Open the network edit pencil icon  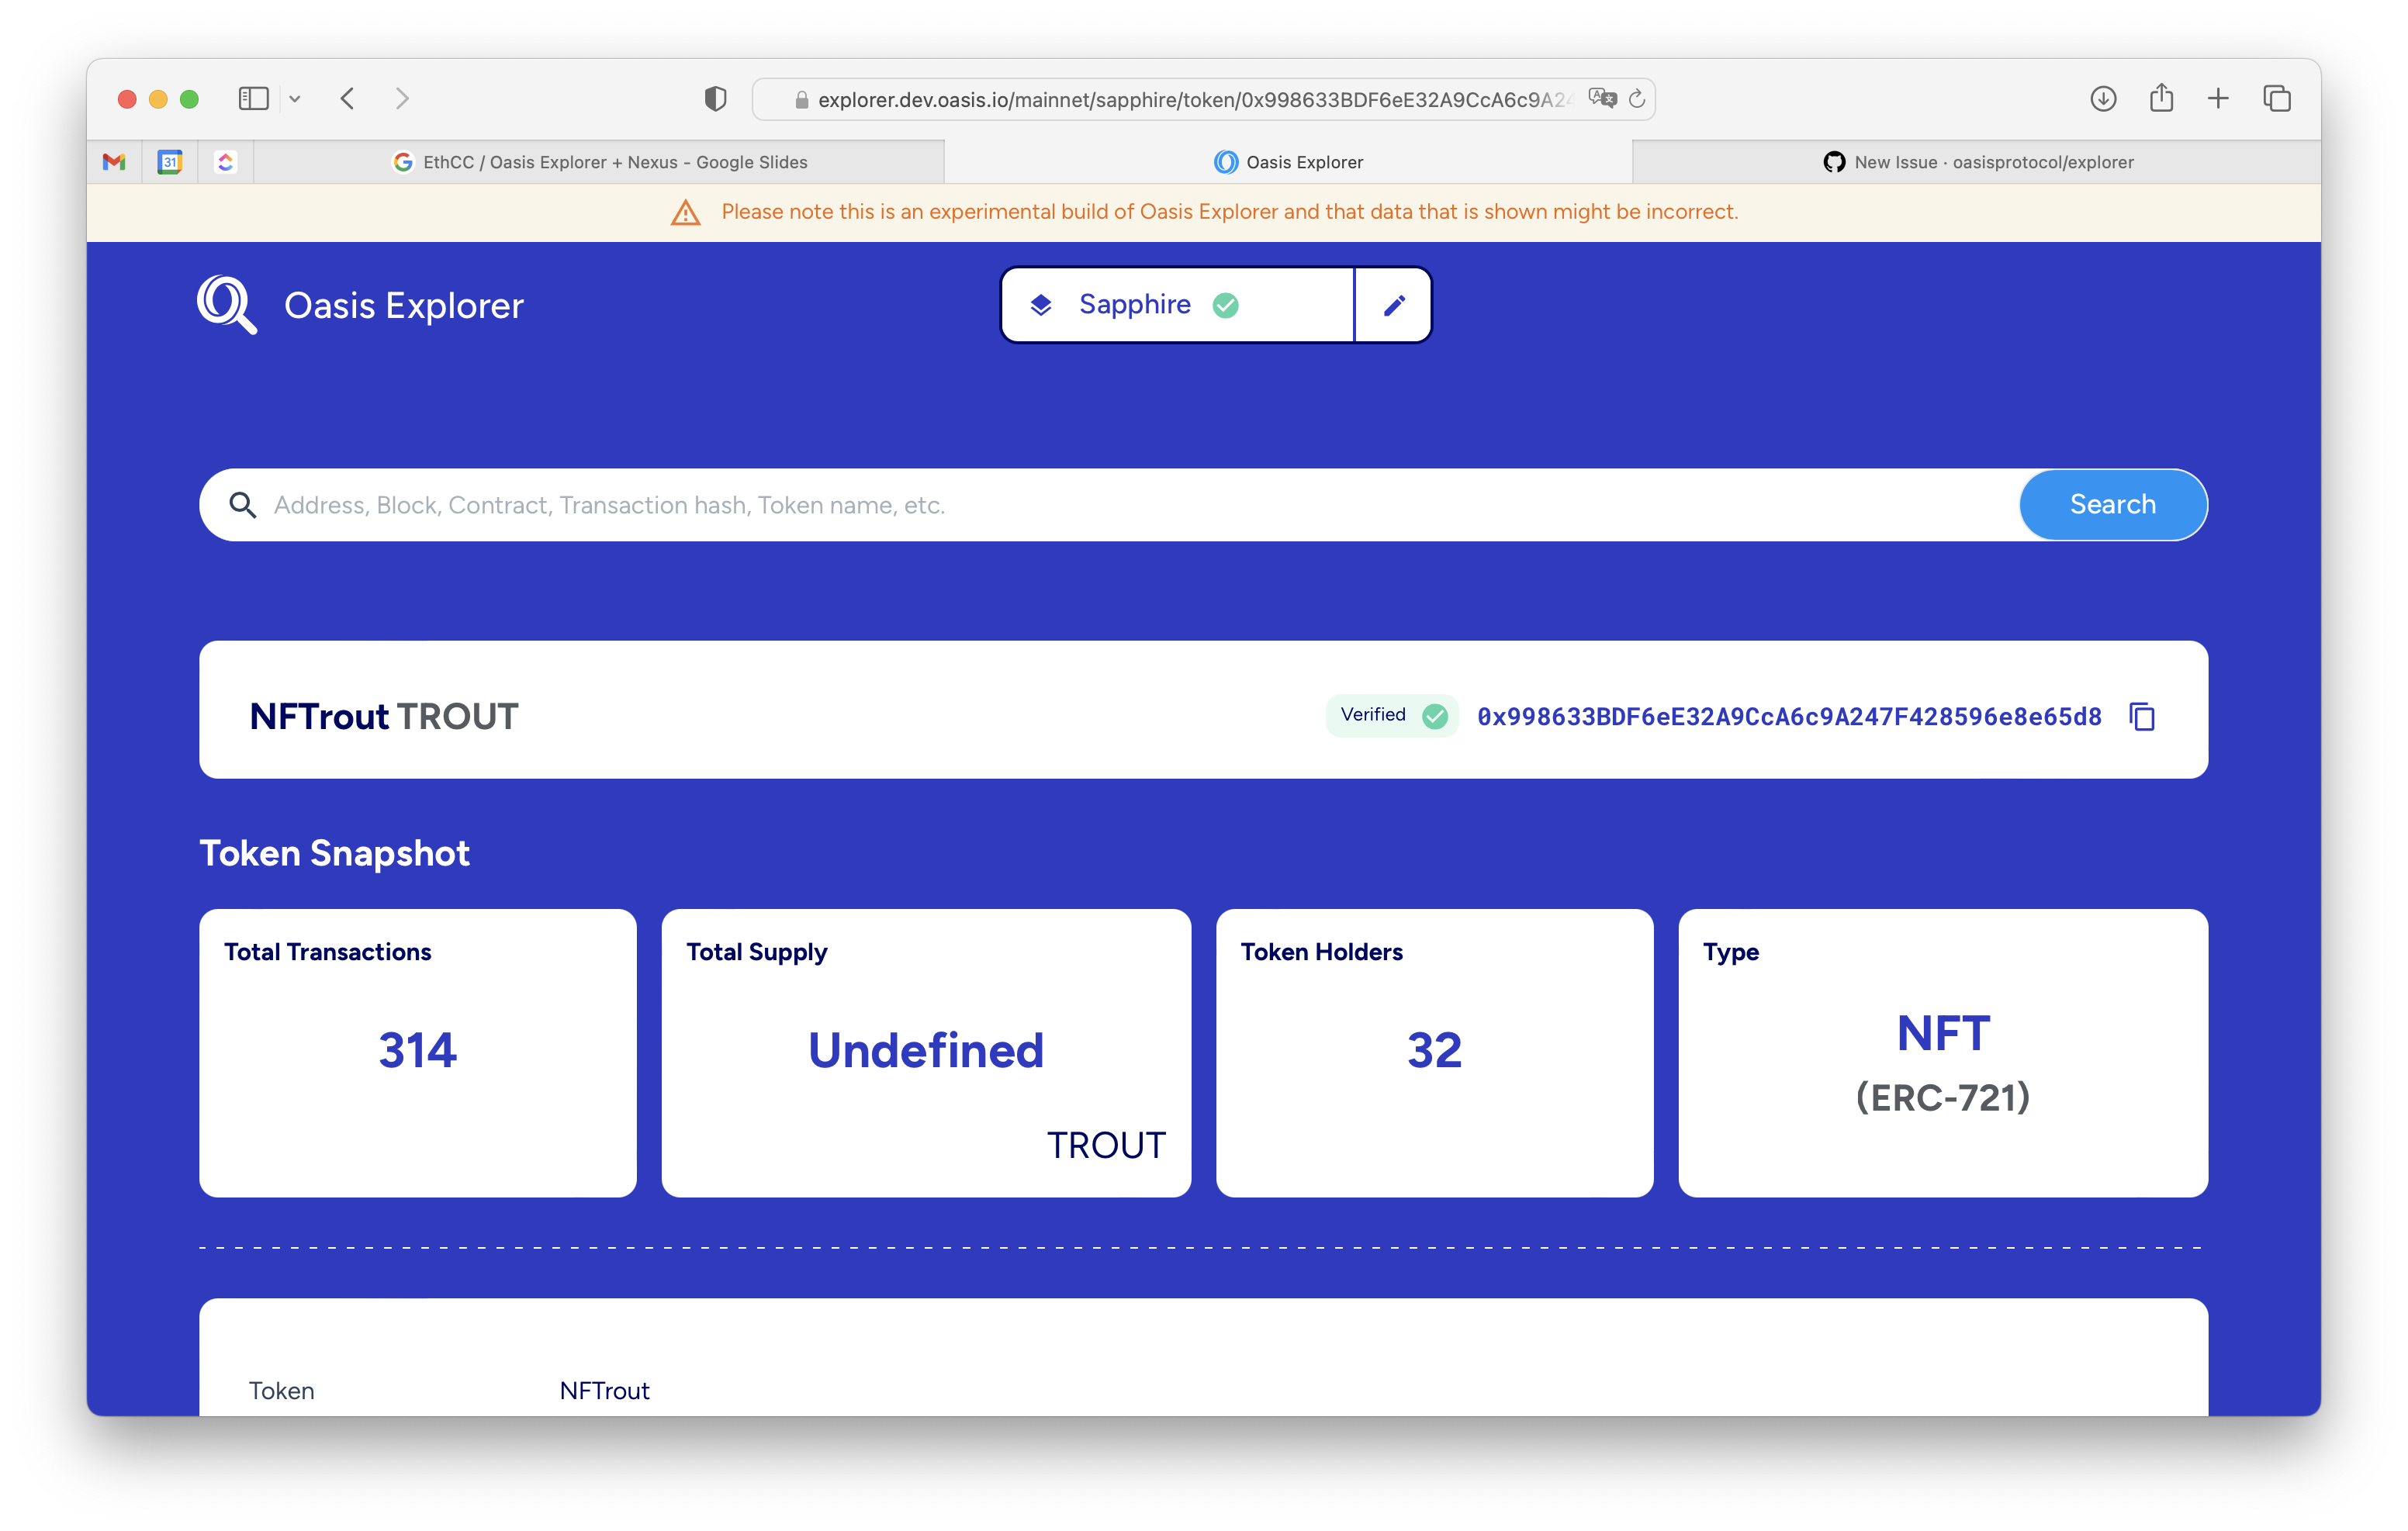[x=1393, y=304]
